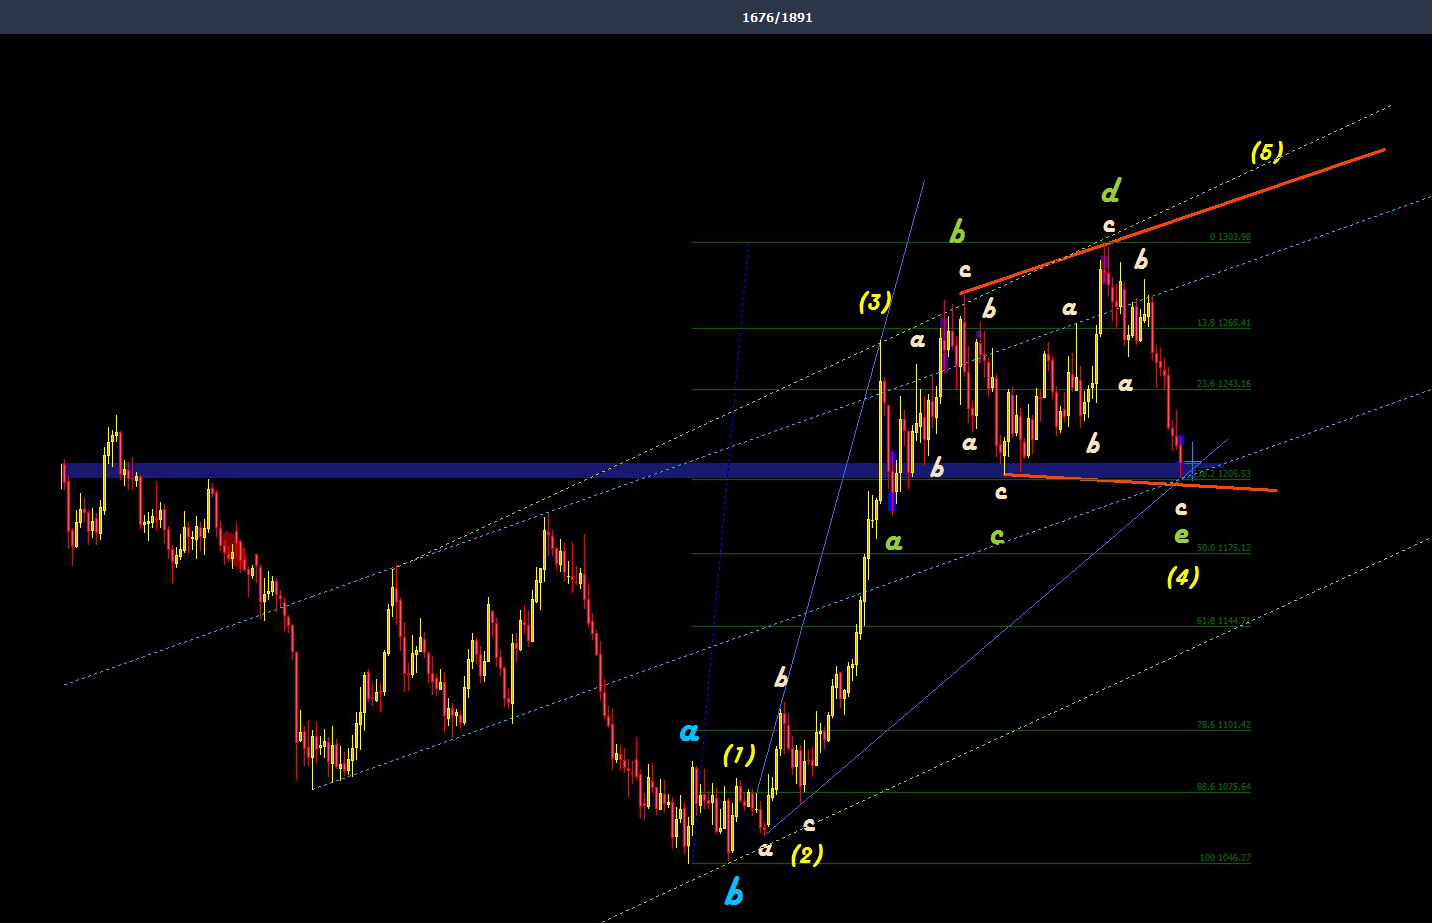The image size is (1432, 923).
Task: Click the green a triangle label
Action: [x=894, y=542]
